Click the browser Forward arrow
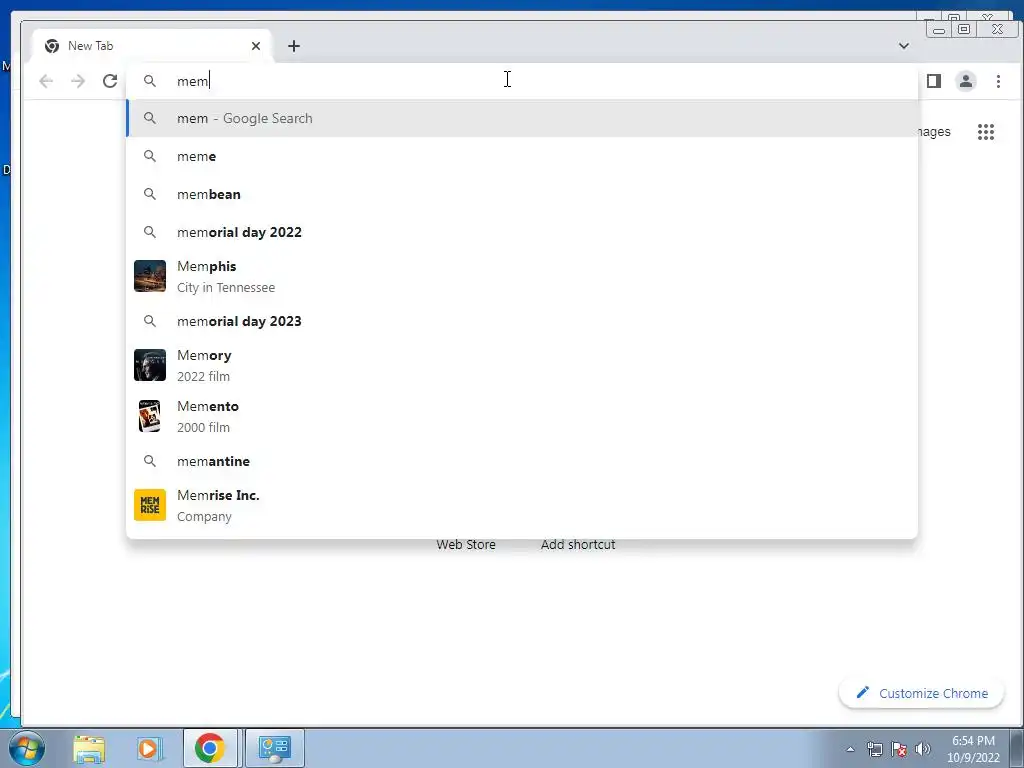 [x=78, y=81]
